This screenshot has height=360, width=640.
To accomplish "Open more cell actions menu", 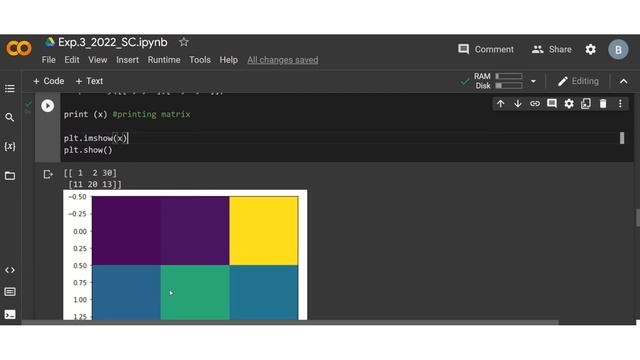I will (620, 104).
